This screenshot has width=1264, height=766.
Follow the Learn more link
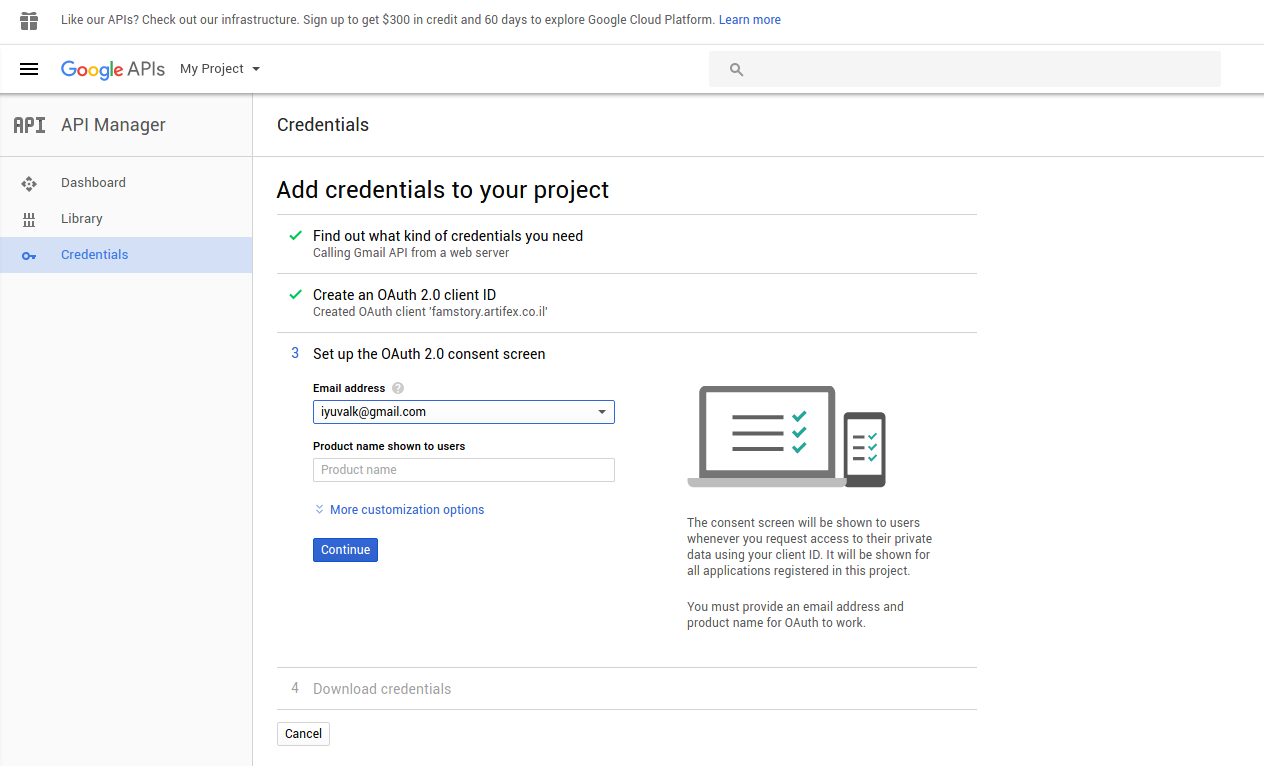tap(749, 20)
